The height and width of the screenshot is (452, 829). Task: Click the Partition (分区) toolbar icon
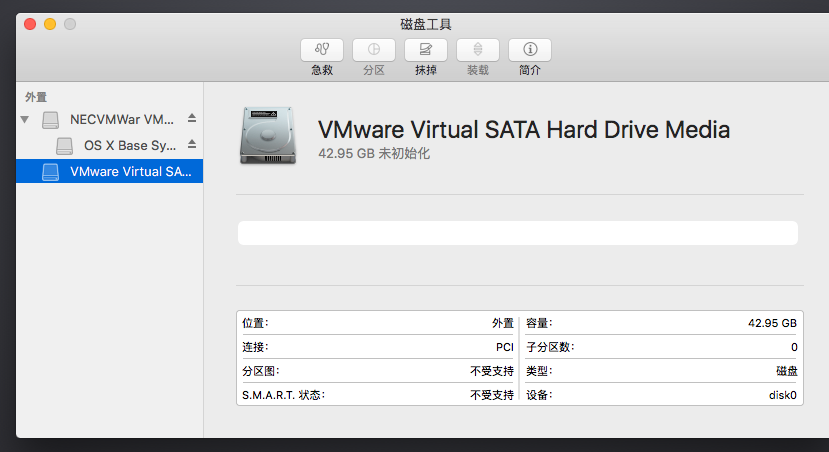click(374, 49)
